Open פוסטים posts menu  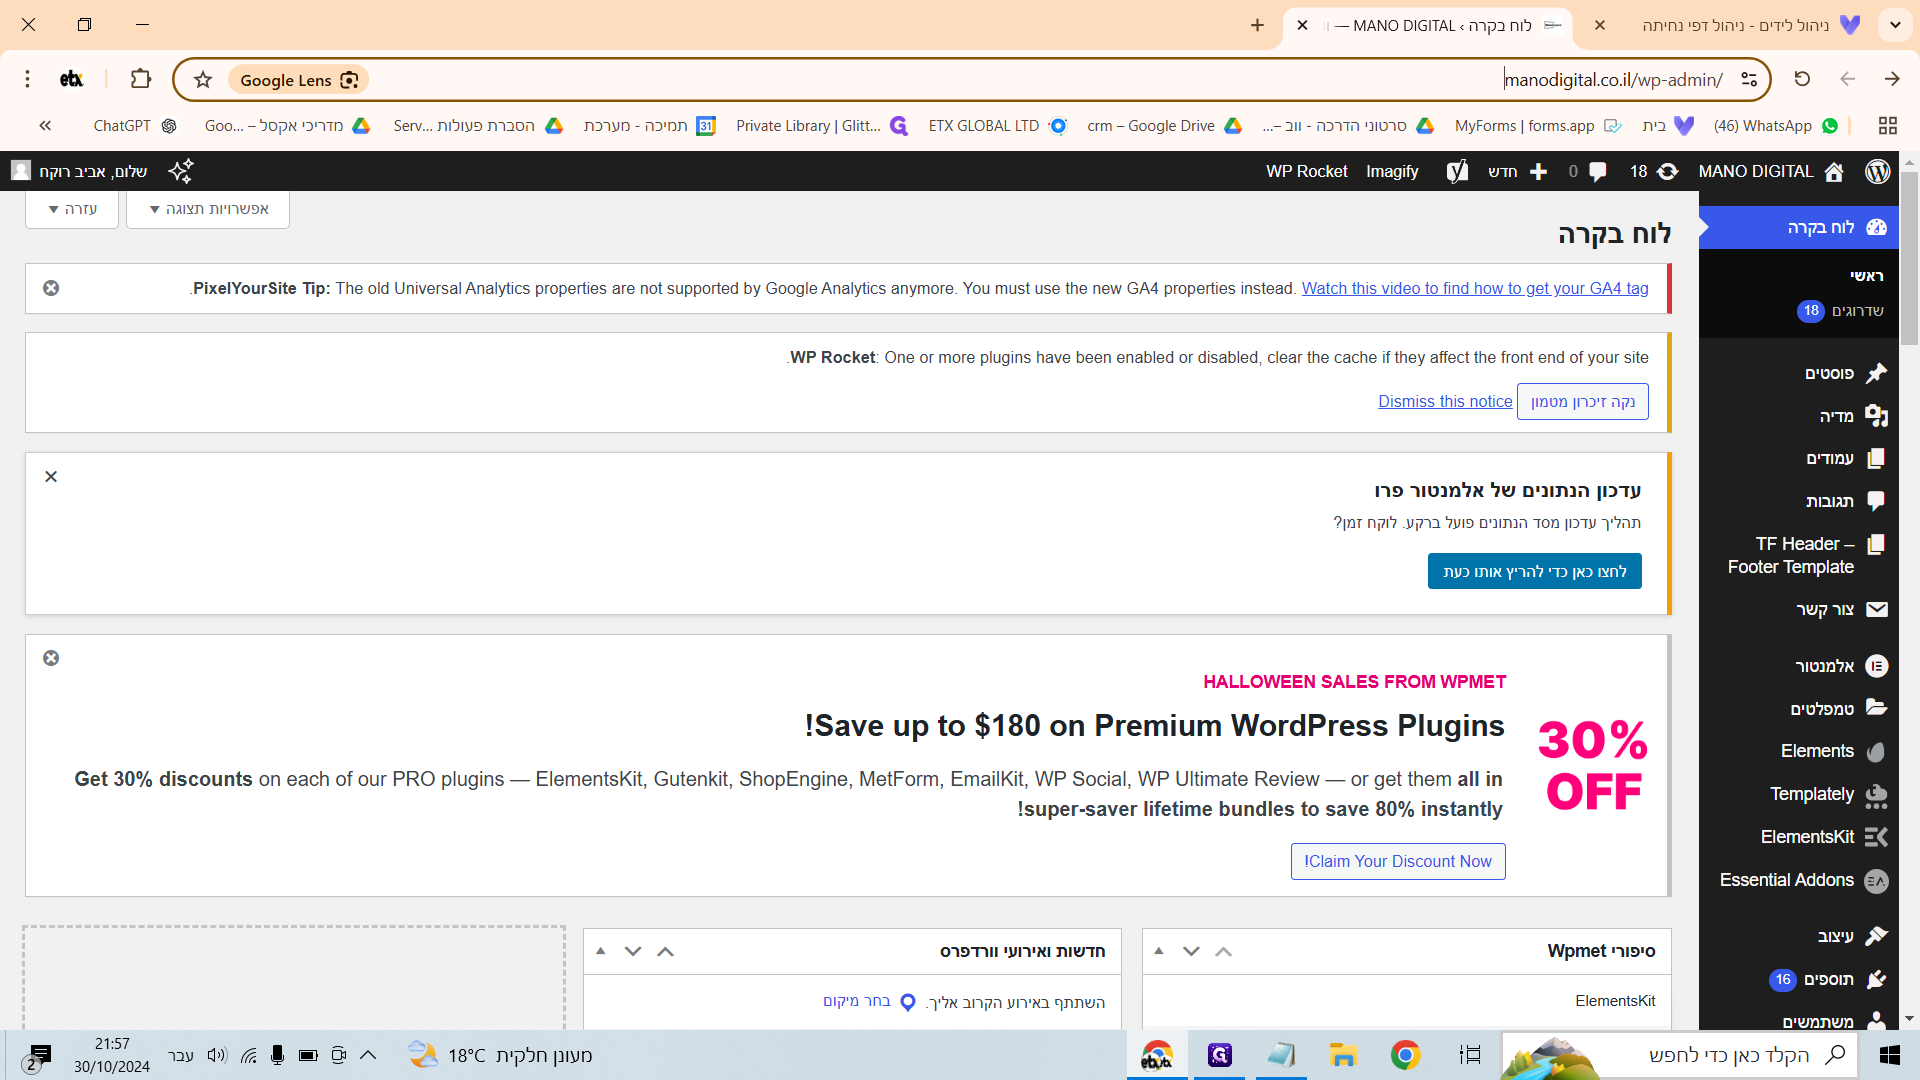click(x=1798, y=373)
